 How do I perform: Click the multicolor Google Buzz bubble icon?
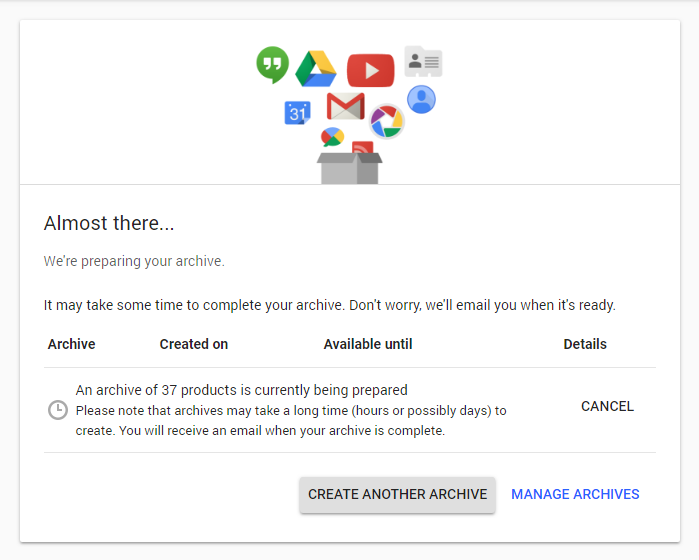pyautogui.click(x=332, y=137)
